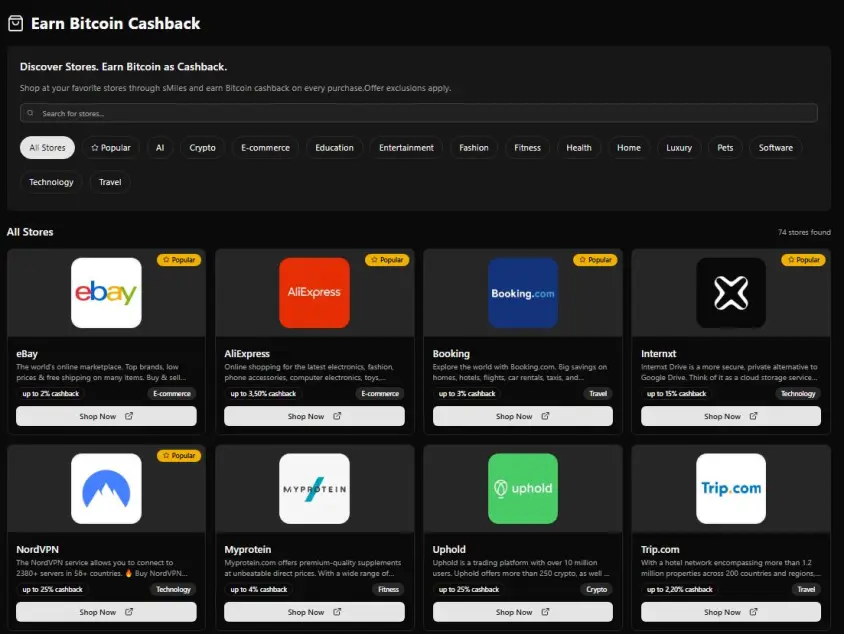The image size is (844, 634).
Task: Select the Travel category chip
Action: [x=110, y=182]
